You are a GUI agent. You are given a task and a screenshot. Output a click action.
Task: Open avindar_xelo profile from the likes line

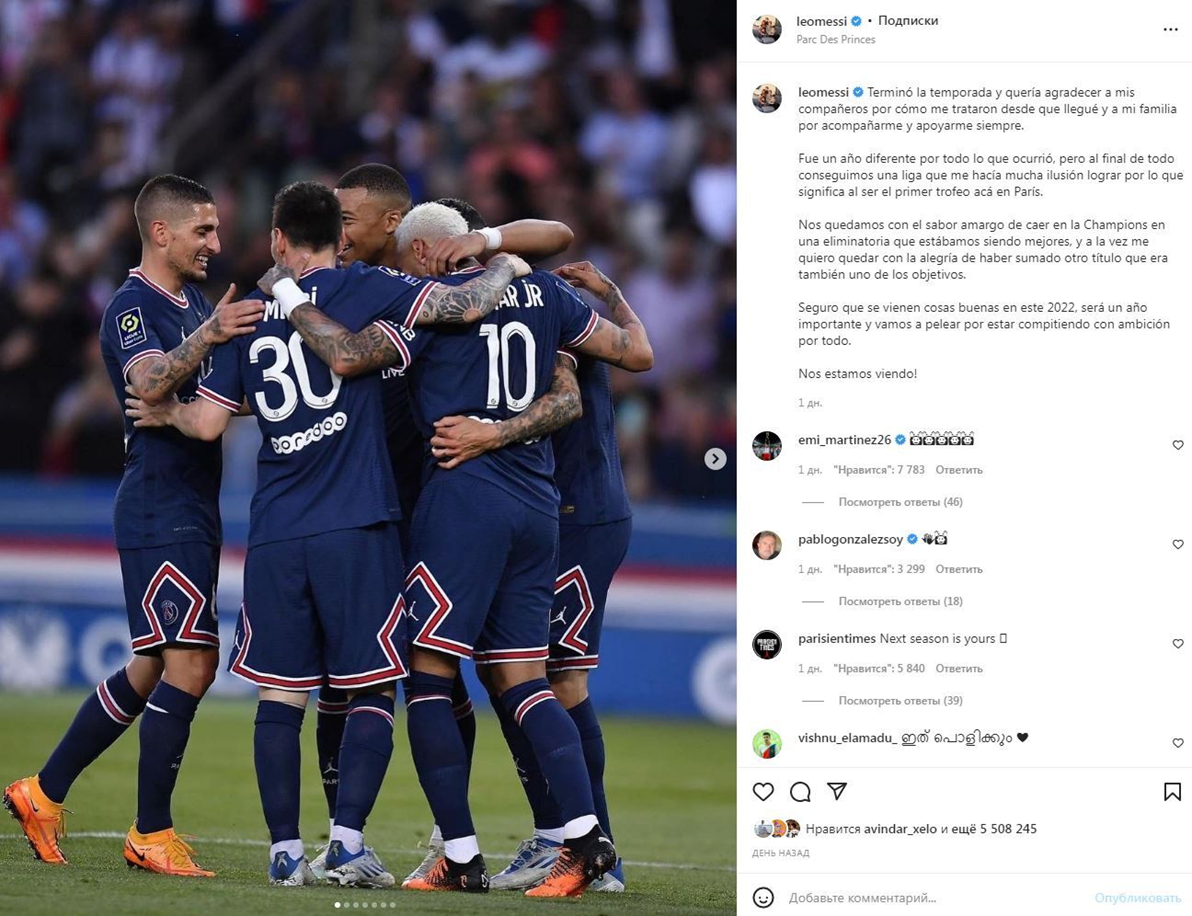click(x=900, y=829)
